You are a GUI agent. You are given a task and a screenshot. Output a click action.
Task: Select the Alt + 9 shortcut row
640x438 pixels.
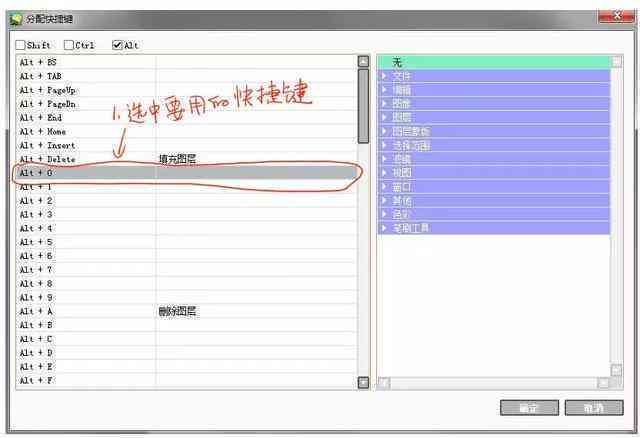click(187, 298)
